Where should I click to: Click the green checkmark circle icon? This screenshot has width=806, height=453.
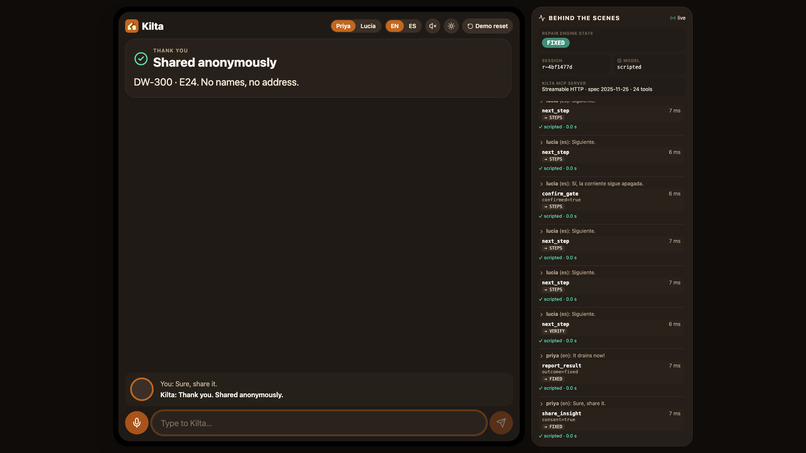coord(141,59)
